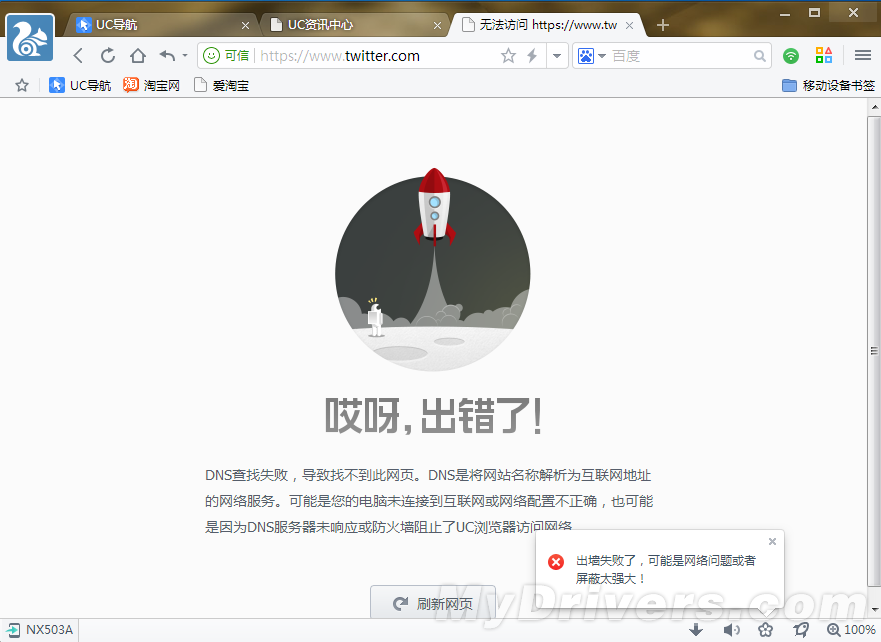Expand the undo arrow dropdown caret
This screenshot has height=642, width=881.
tap(185, 56)
